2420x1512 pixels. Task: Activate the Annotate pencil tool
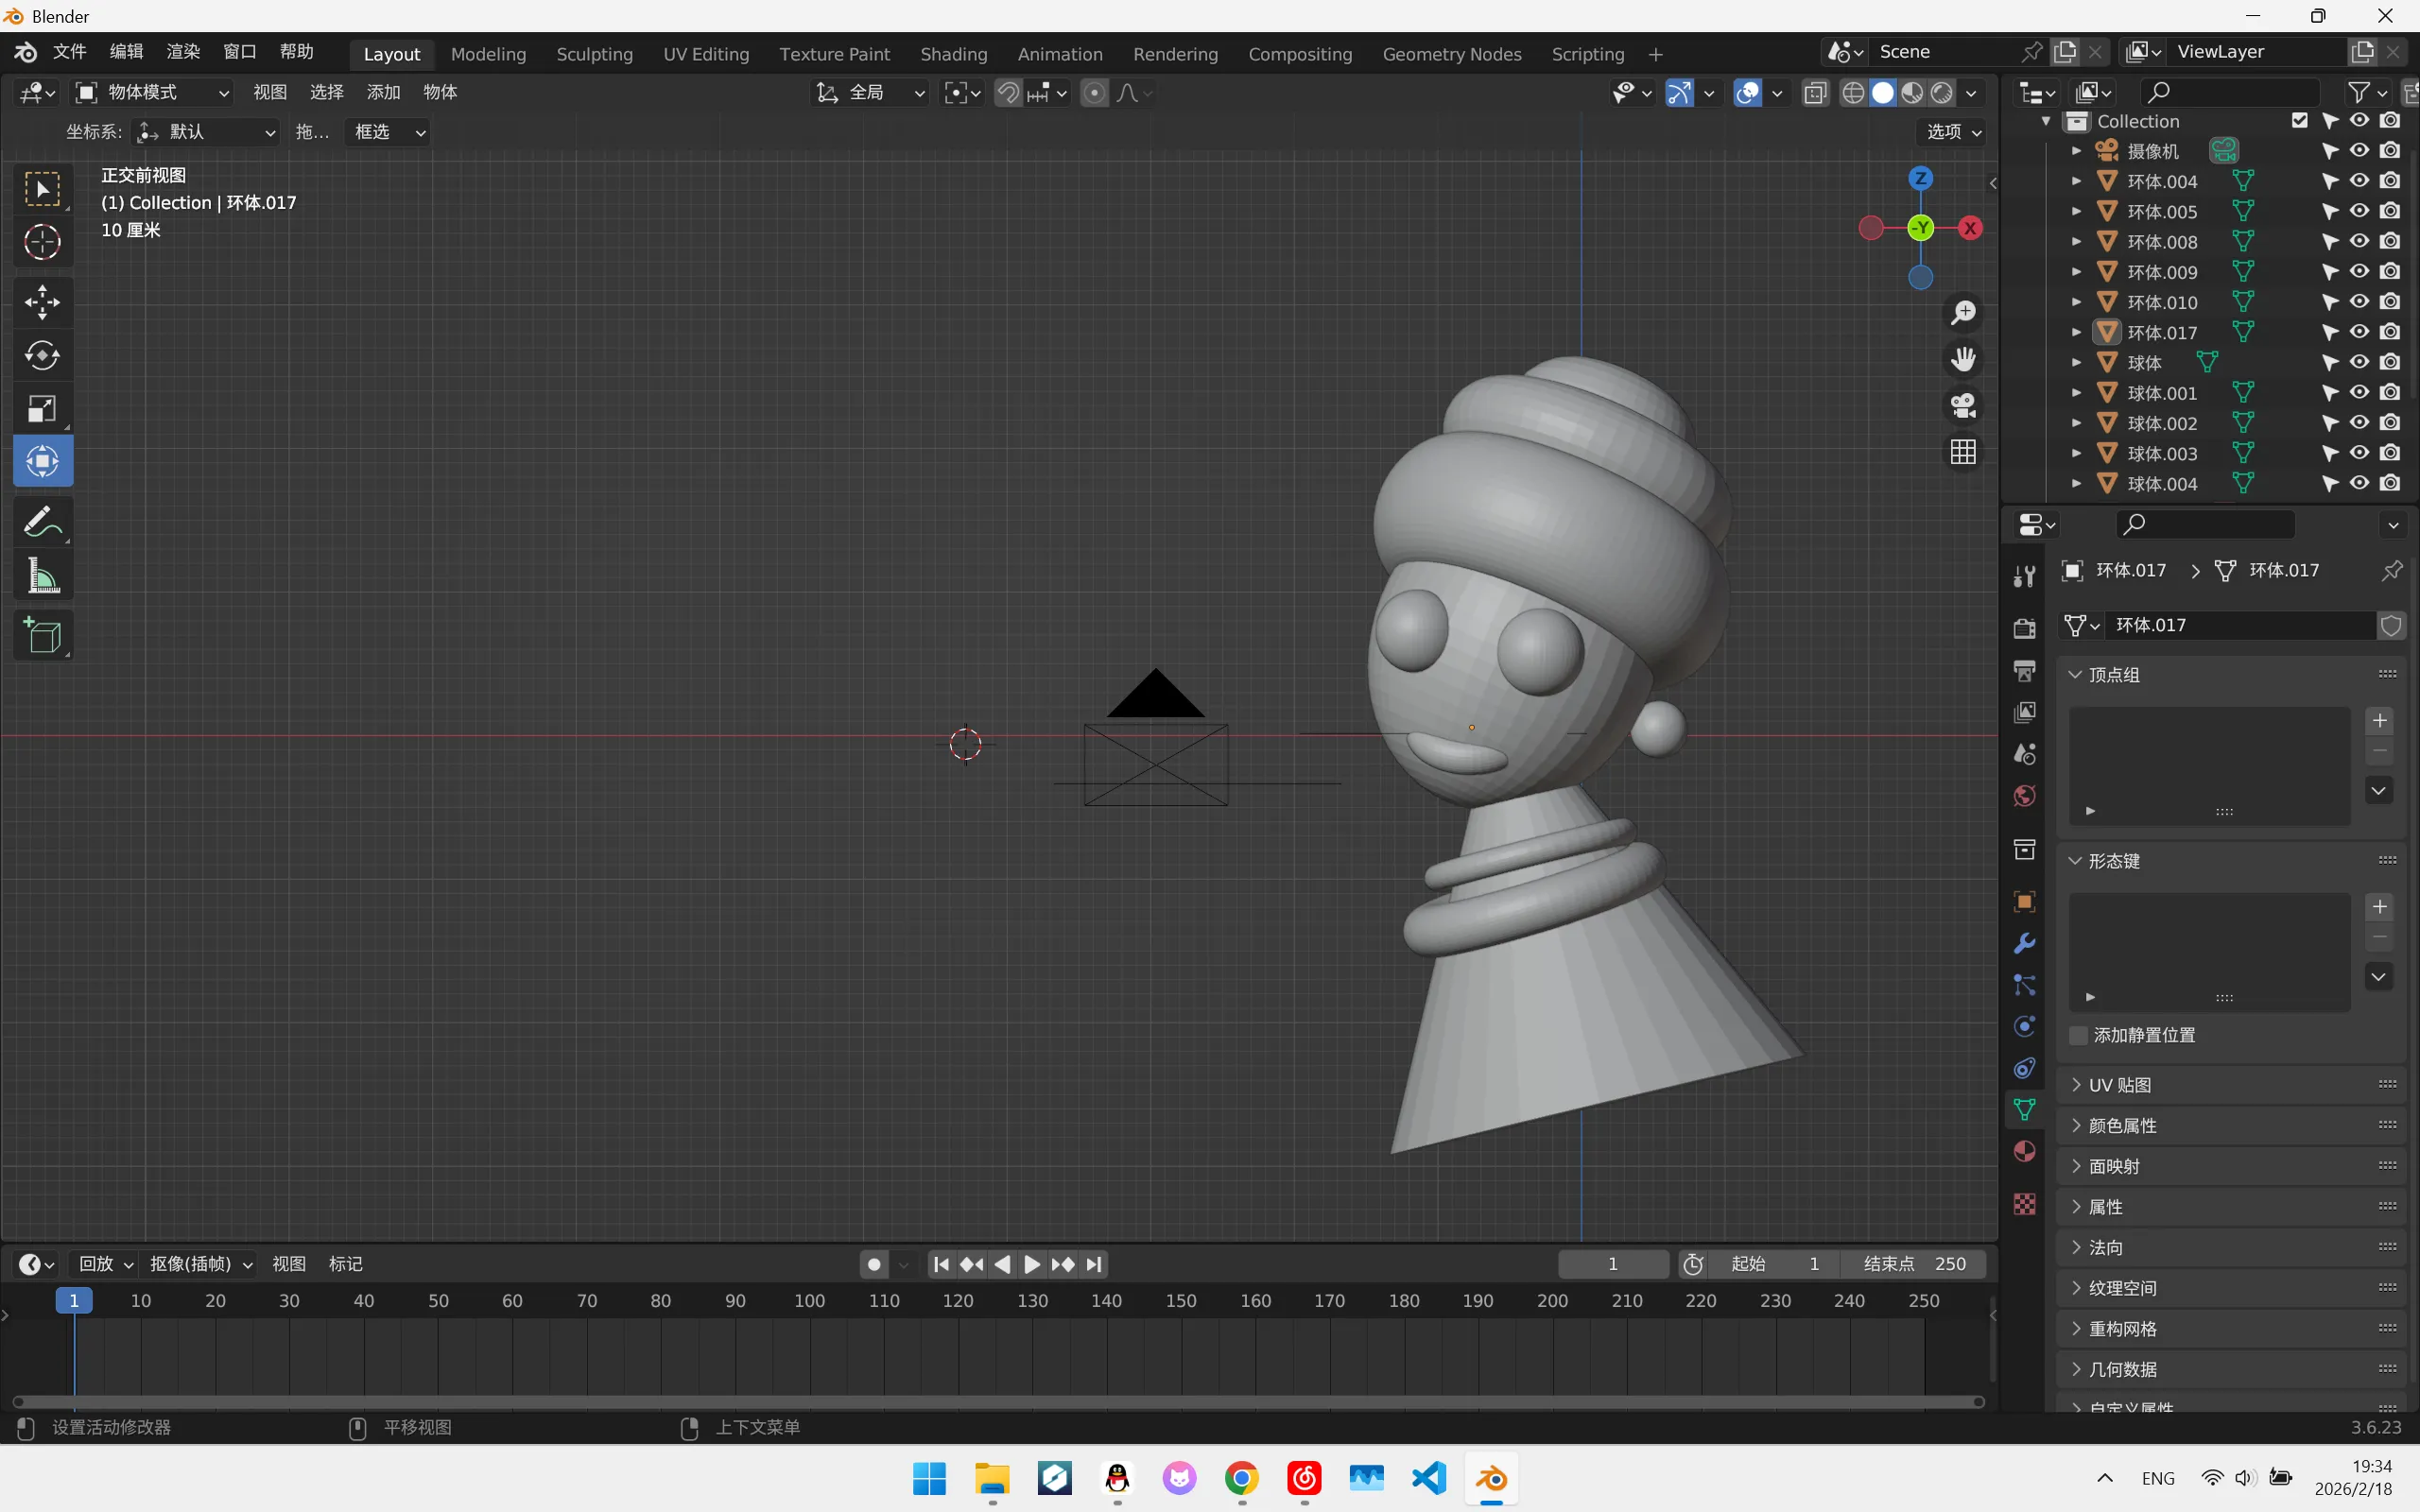point(42,522)
